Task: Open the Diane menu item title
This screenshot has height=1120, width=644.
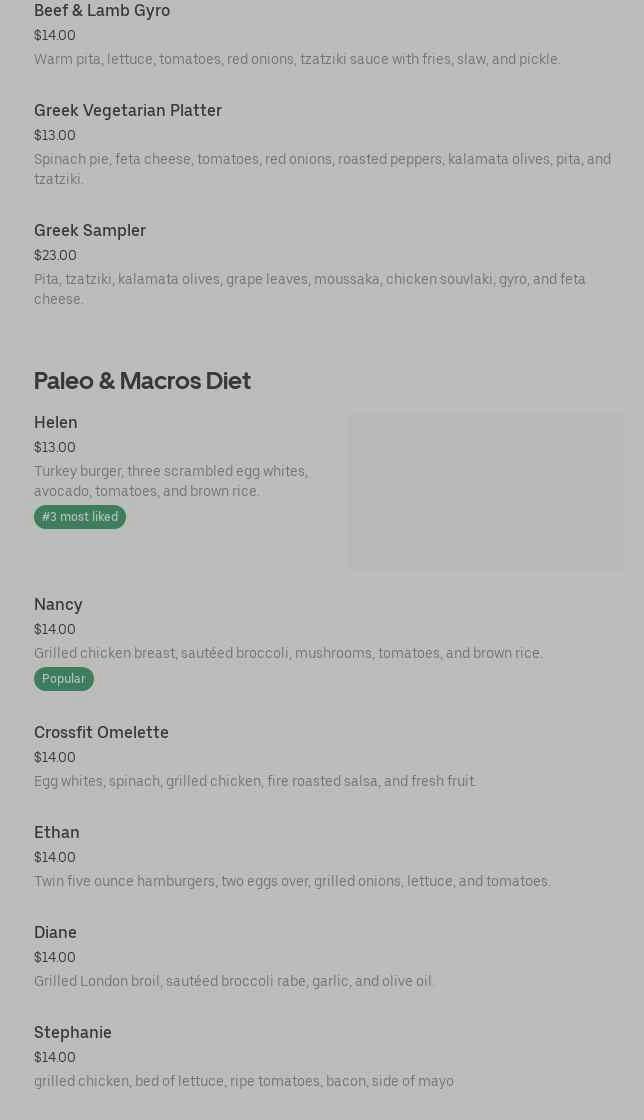Action: tap(55, 932)
